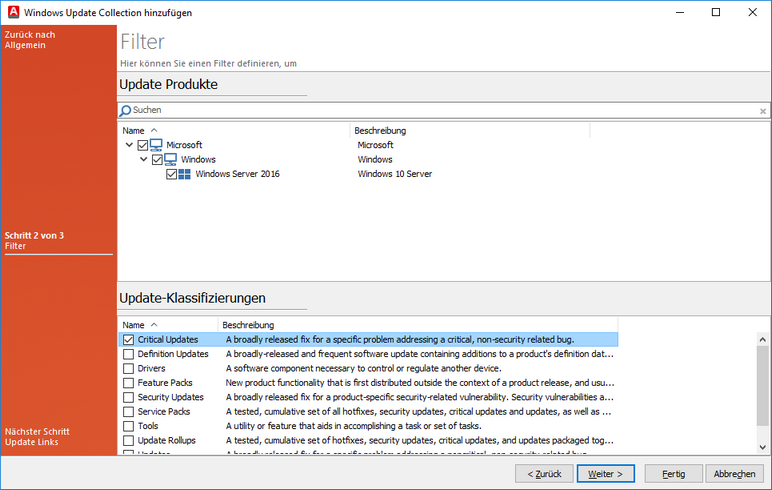Click the < Zurück button

coord(544,474)
